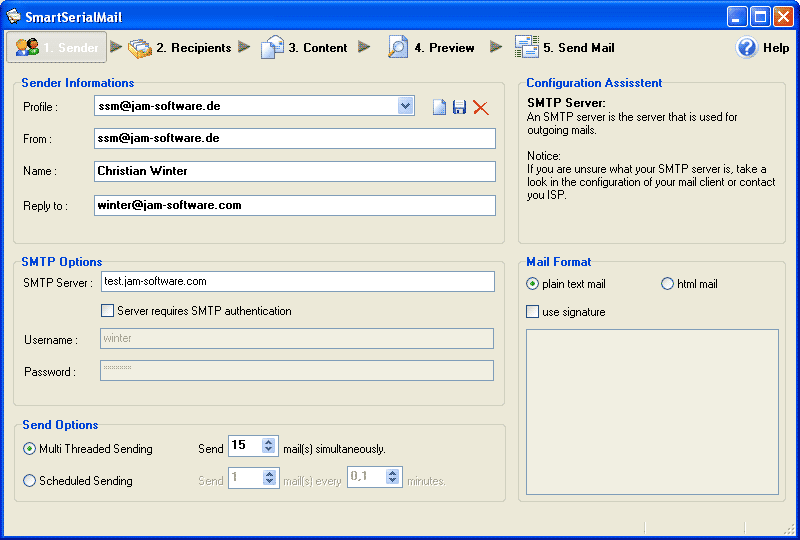The image size is (800, 540).
Task: Click the Sender people icon
Action: pos(27,47)
